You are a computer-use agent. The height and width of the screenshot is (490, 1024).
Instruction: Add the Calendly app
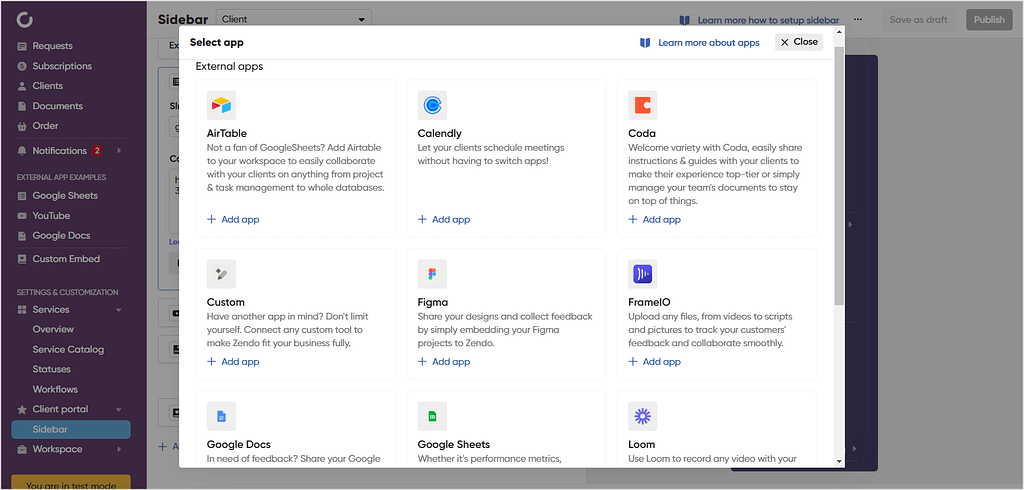click(x=444, y=220)
